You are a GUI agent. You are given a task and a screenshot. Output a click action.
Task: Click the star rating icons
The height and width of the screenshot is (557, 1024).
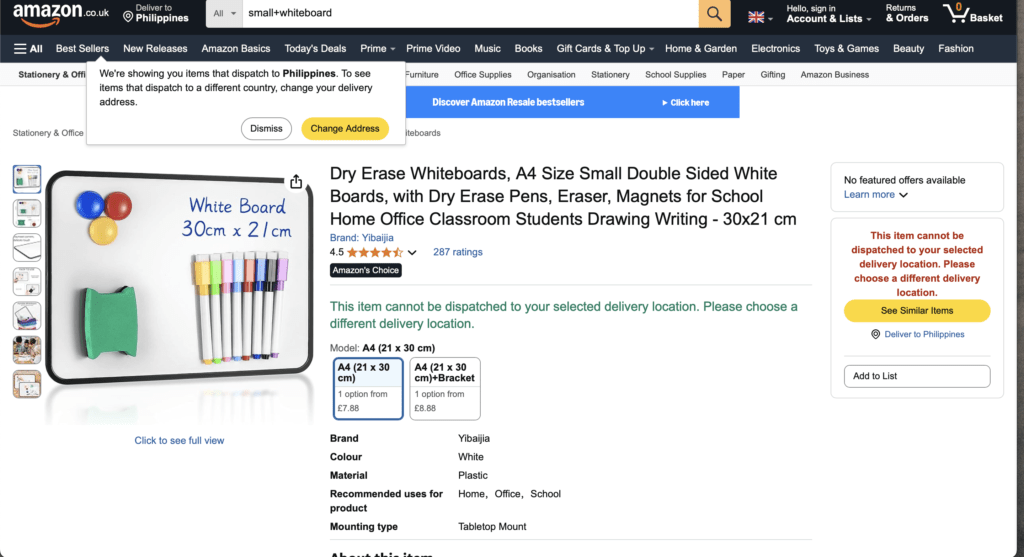tap(375, 253)
